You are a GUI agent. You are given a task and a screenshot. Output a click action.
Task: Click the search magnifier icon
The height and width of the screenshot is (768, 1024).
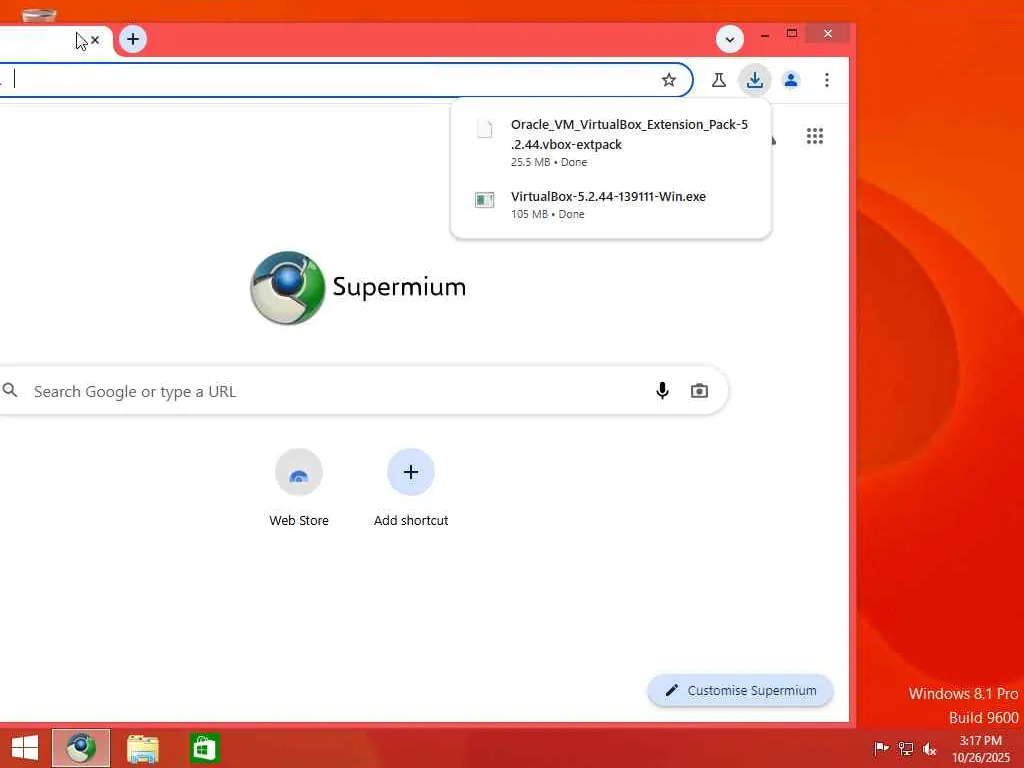pos(10,391)
